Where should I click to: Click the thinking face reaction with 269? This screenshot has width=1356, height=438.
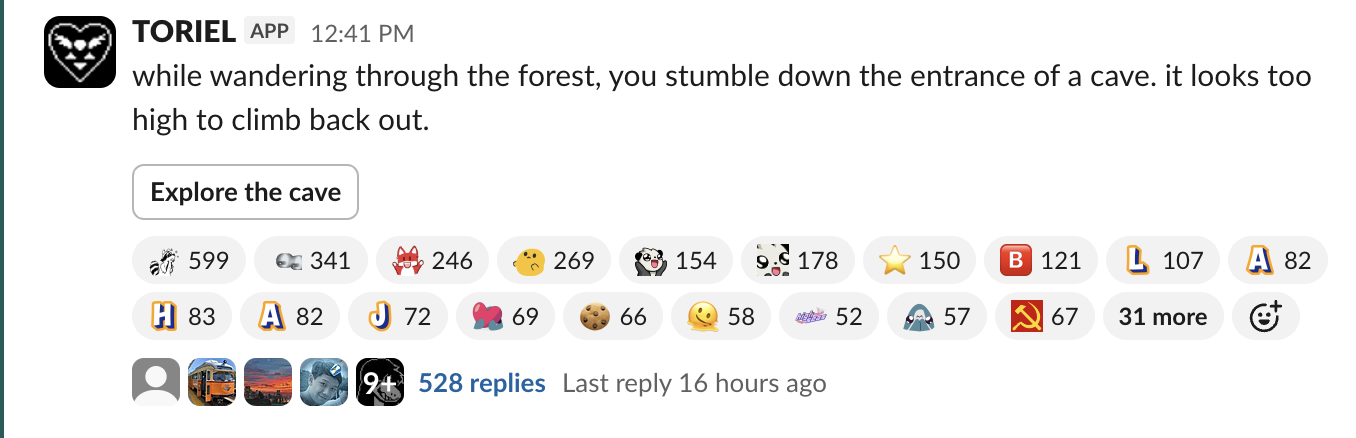pyautogui.click(x=553, y=261)
